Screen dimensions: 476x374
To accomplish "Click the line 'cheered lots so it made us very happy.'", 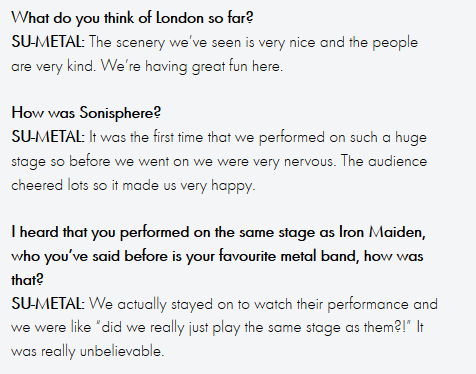I will click(133, 186).
